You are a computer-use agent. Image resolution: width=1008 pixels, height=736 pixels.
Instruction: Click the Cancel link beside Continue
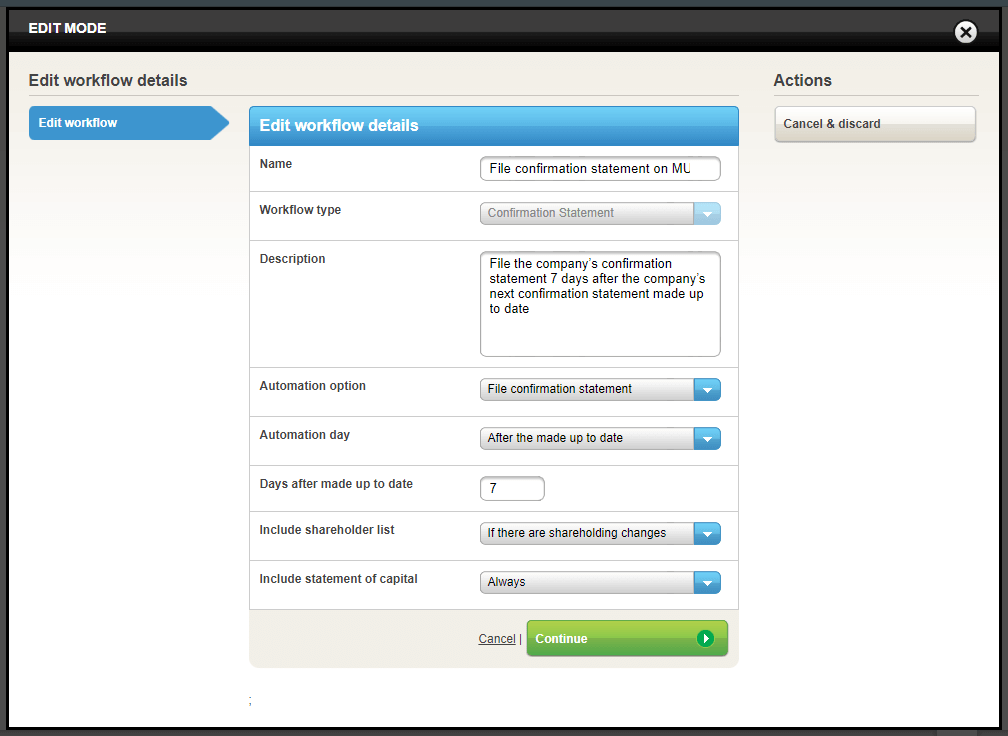click(496, 639)
